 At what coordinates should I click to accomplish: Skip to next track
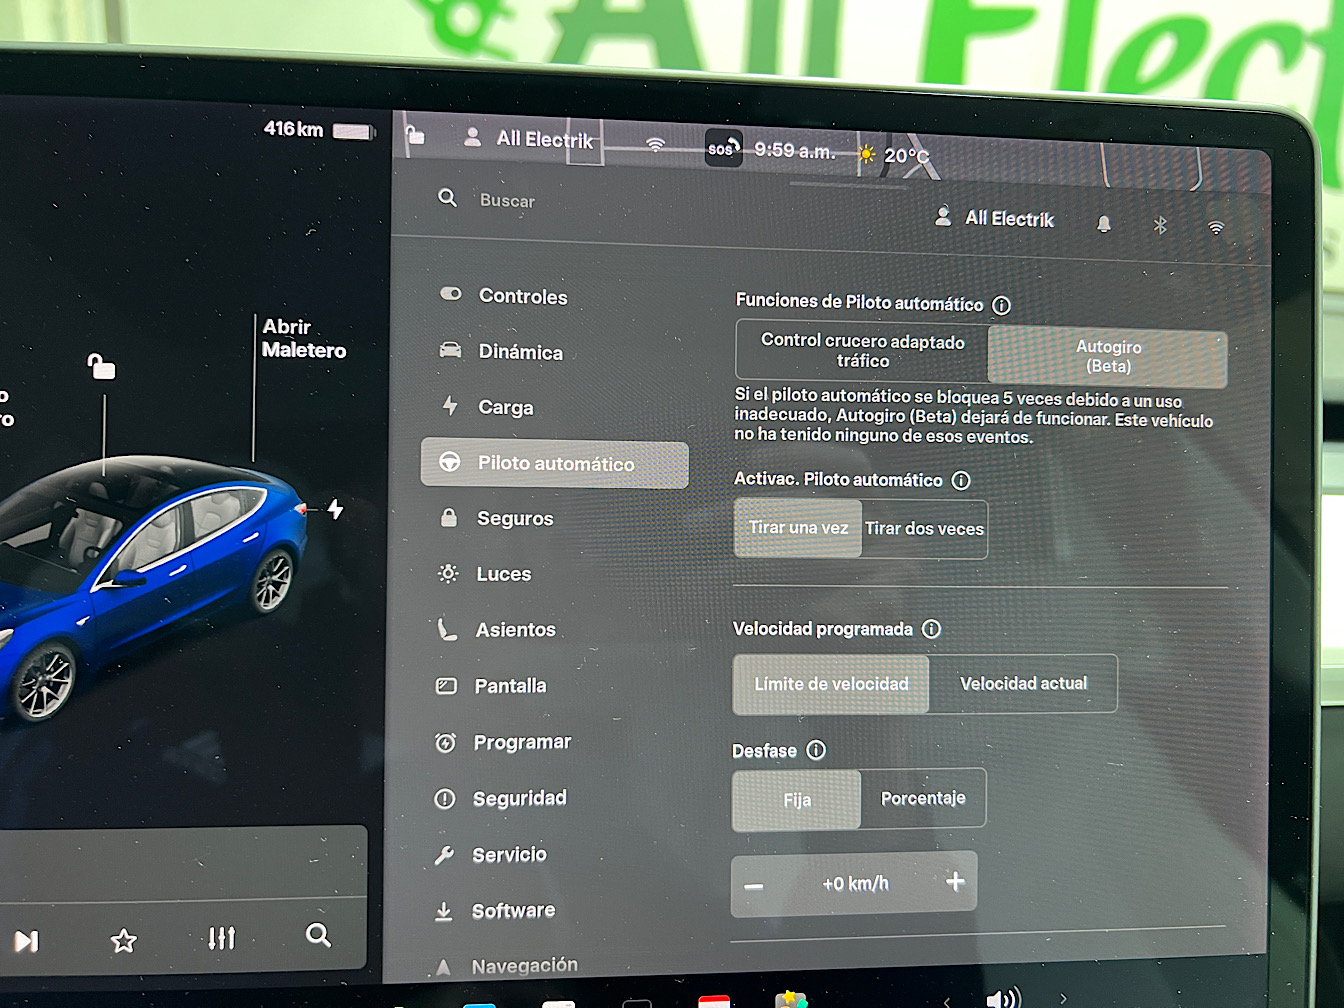point(26,941)
